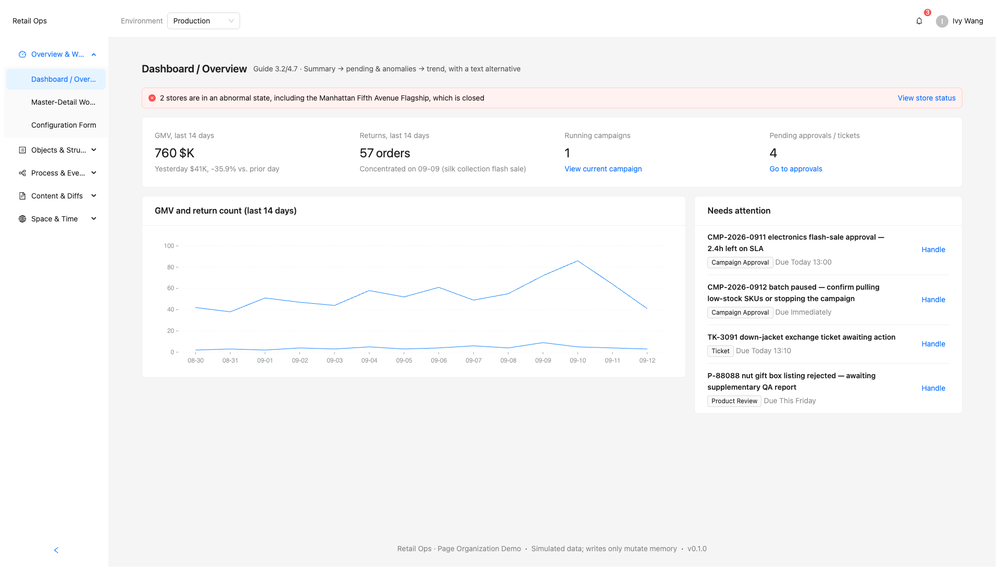Screen dimensions: 1000x571
Task: Open the notifications bell icon
Action: pyautogui.click(x=918, y=21)
